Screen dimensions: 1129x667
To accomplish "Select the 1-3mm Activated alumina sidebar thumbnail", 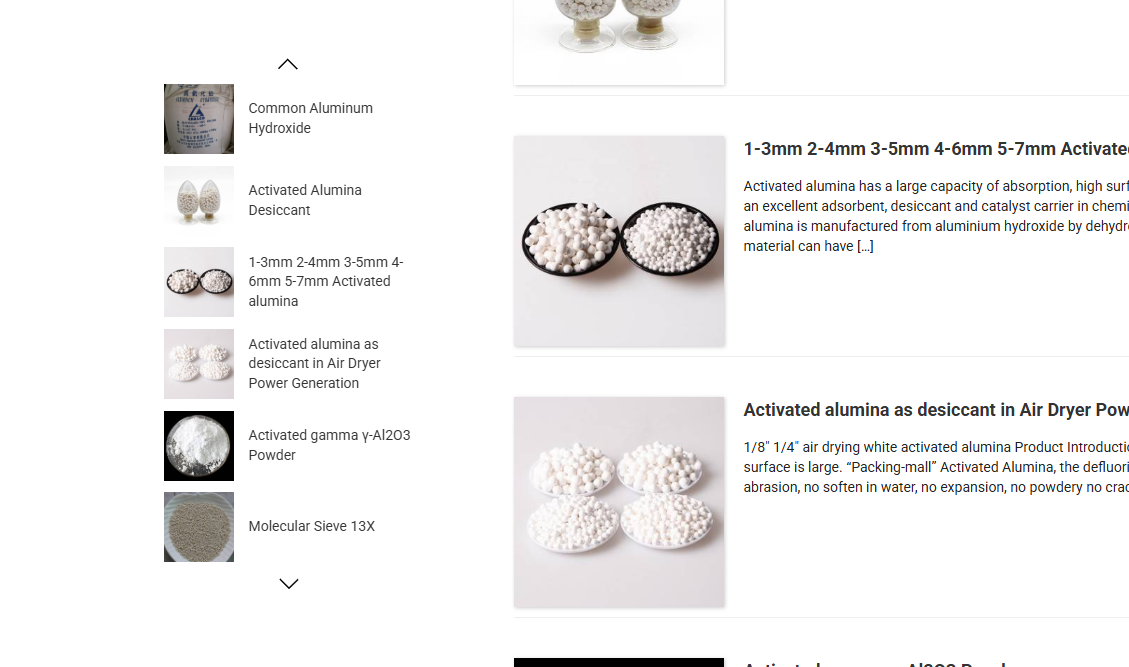I will [199, 282].
